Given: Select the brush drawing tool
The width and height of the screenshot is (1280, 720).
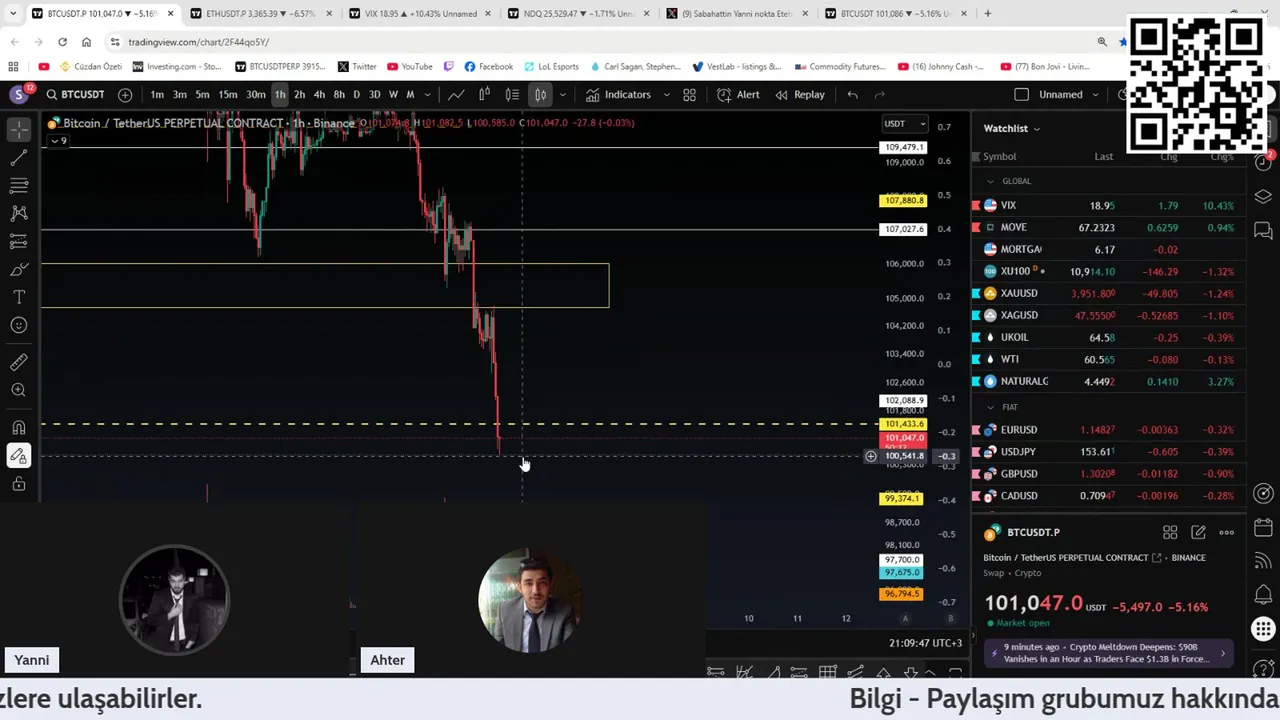Looking at the screenshot, I should click(x=19, y=269).
